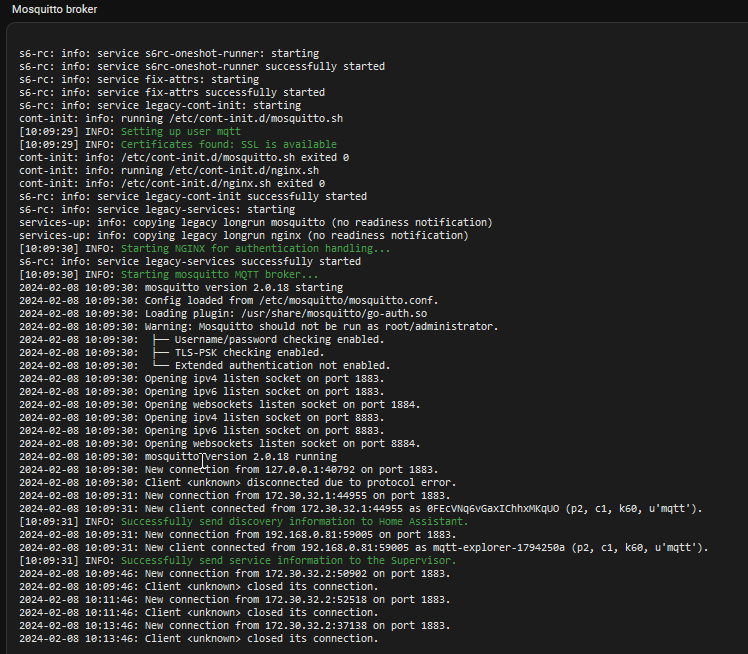The image size is (748, 654).
Task: Click the go-auth.so plugin path
Action: click(x=334, y=313)
